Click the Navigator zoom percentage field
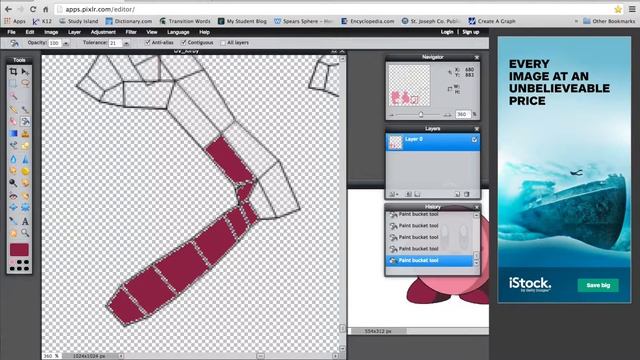Screen dimensions: 640x360 [462, 114]
